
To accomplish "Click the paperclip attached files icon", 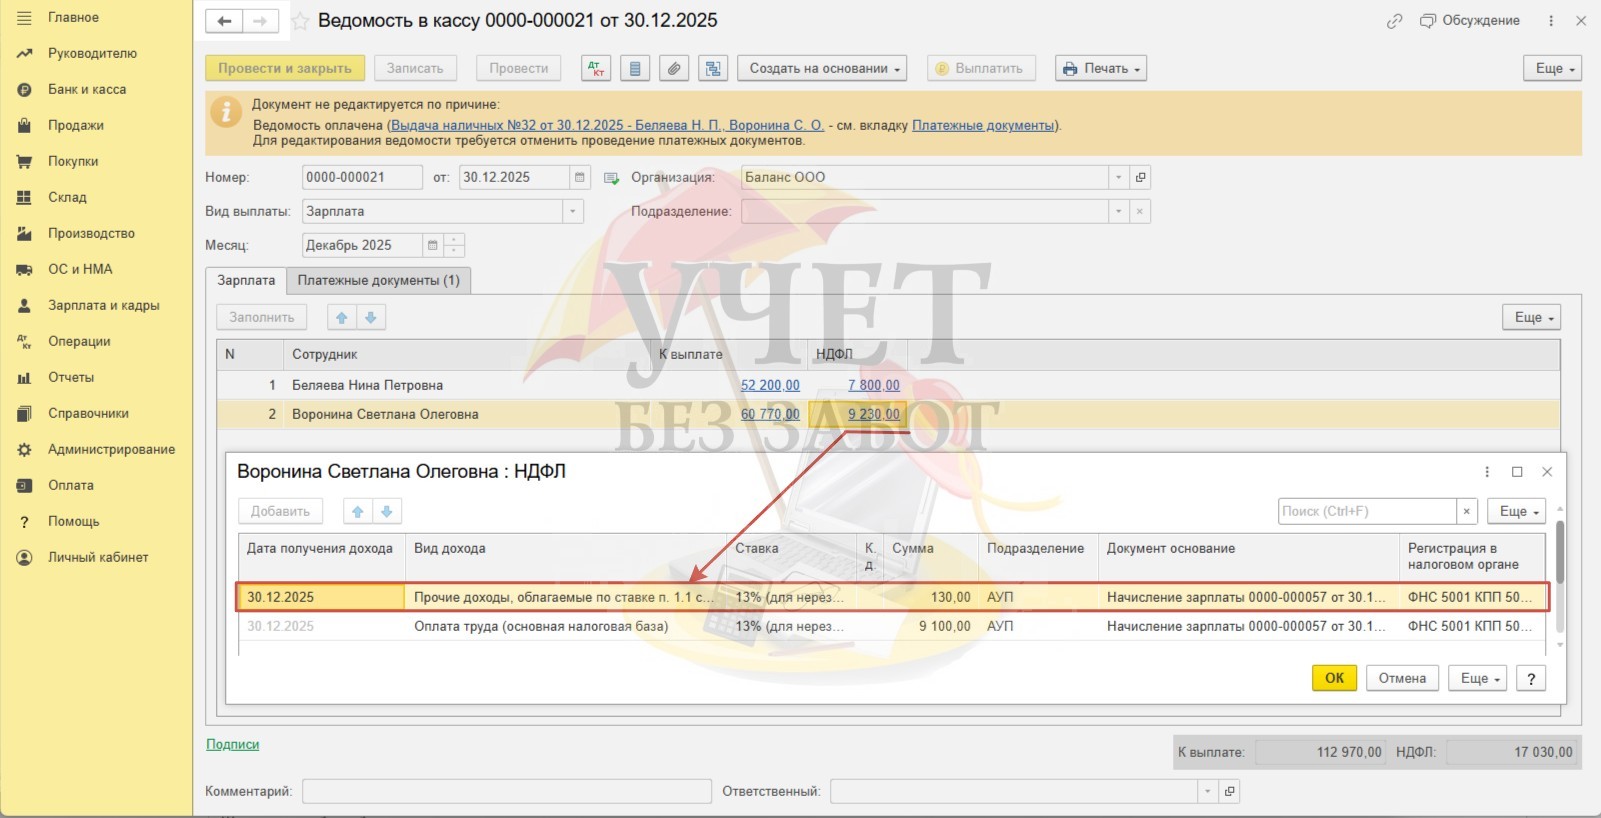I will pos(674,68).
